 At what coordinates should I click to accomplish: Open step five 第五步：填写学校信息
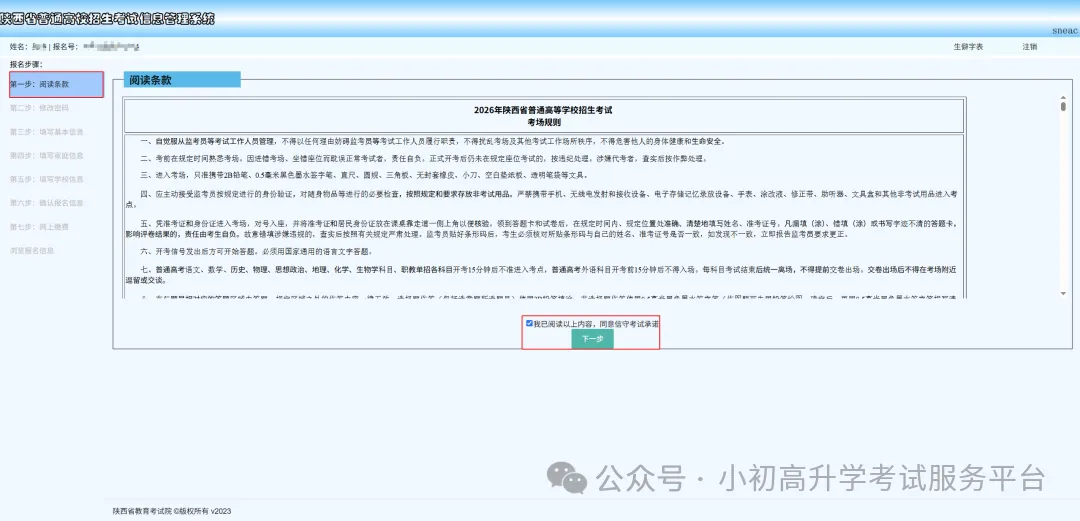(x=47, y=179)
